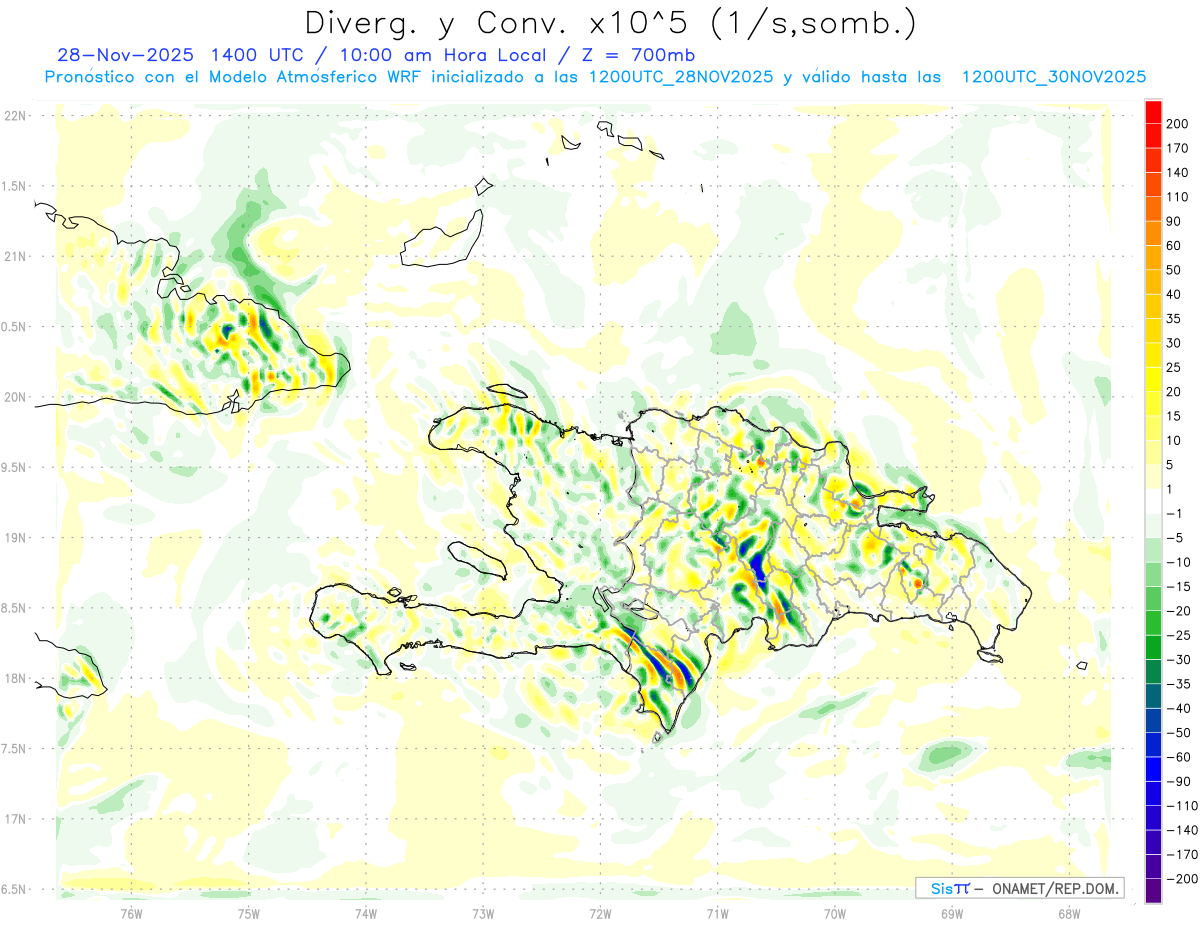Screen dimensions: 1200x927
Task: Click the '72W' longitude label
Action: click(x=600, y=912)
